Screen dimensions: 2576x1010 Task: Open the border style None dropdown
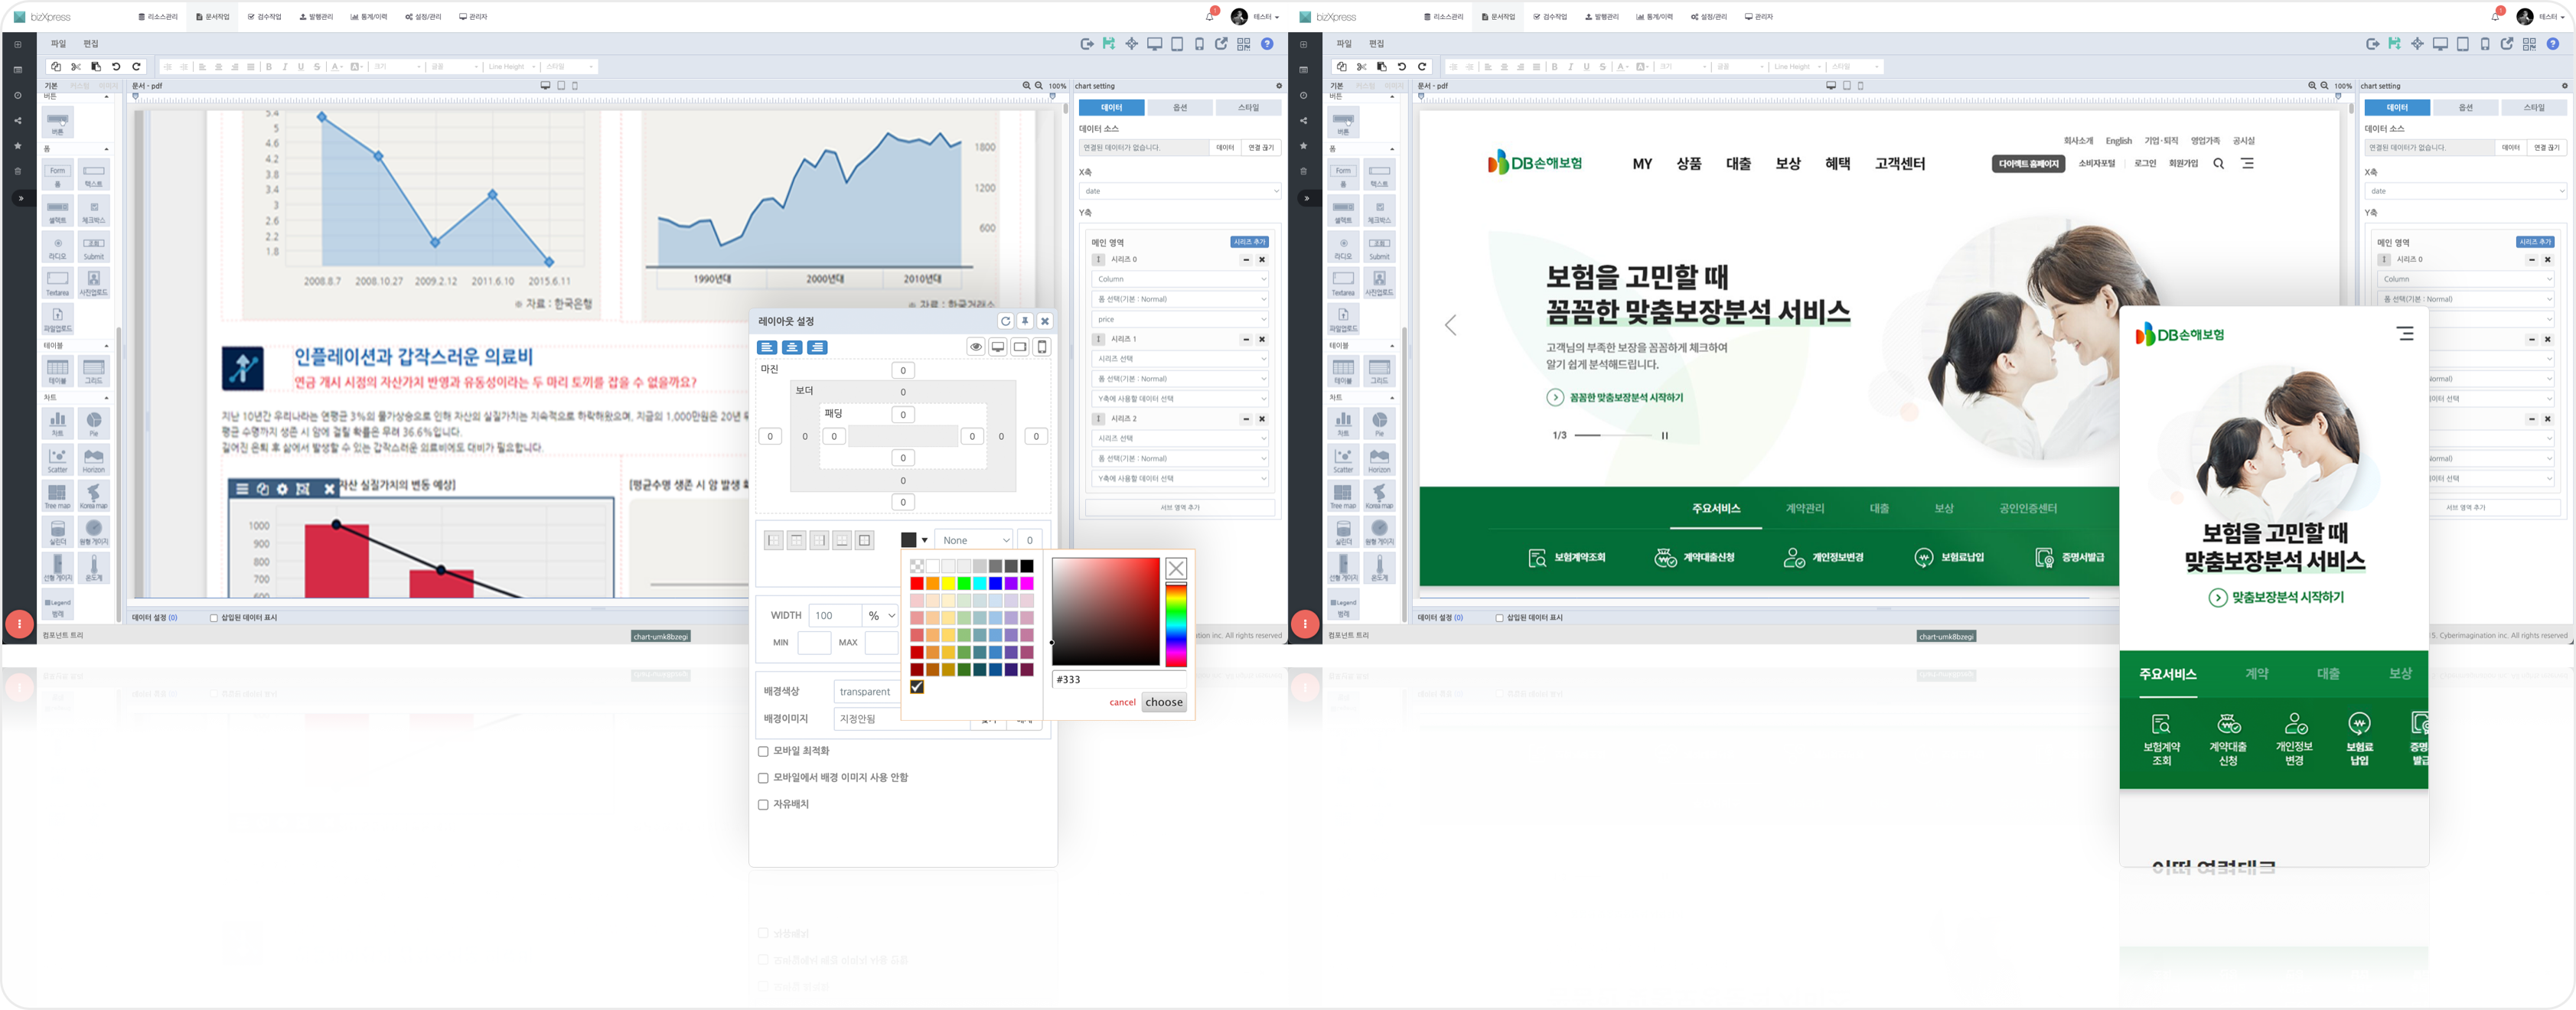(974, 540)
